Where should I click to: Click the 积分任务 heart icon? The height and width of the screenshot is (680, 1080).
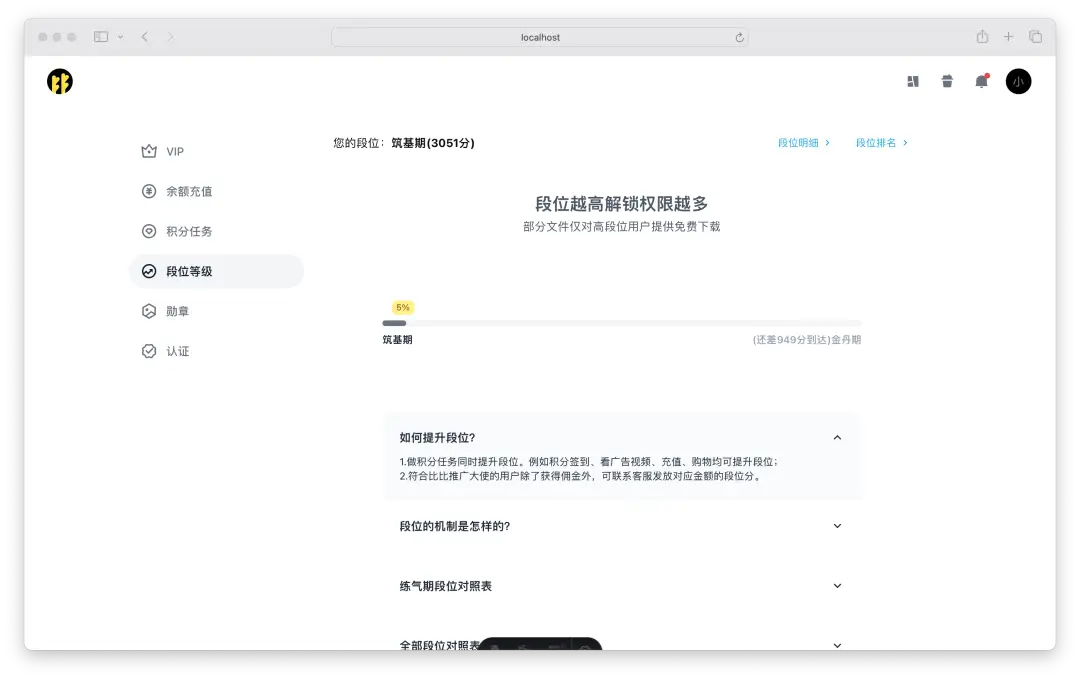coord(180,231)
